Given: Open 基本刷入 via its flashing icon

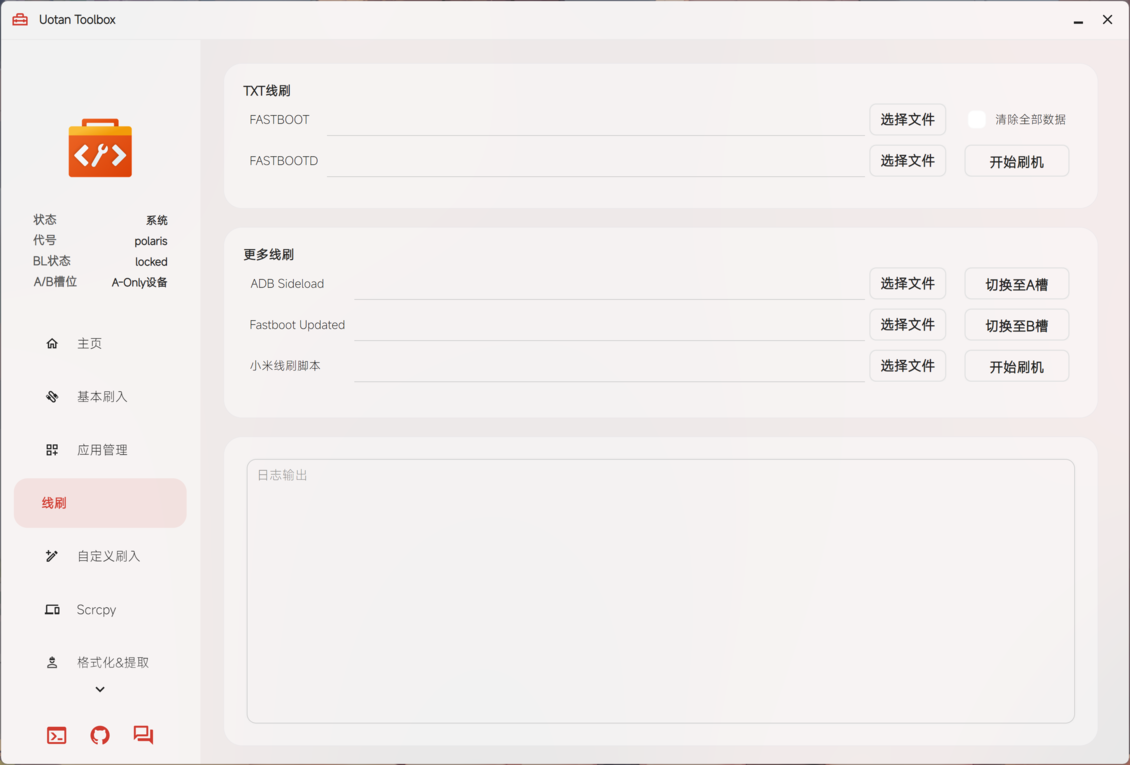Looking at the screenshot, I should [x=52, y=396].
